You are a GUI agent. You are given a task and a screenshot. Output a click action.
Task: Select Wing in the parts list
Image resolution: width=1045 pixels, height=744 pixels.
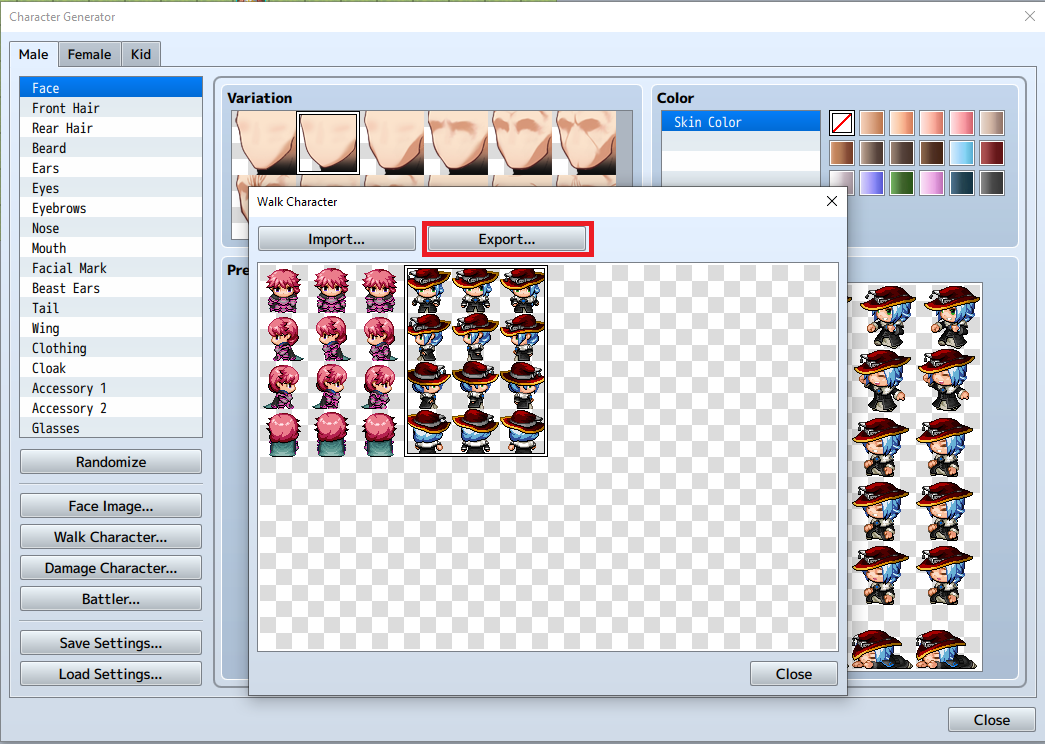(111, 327)
